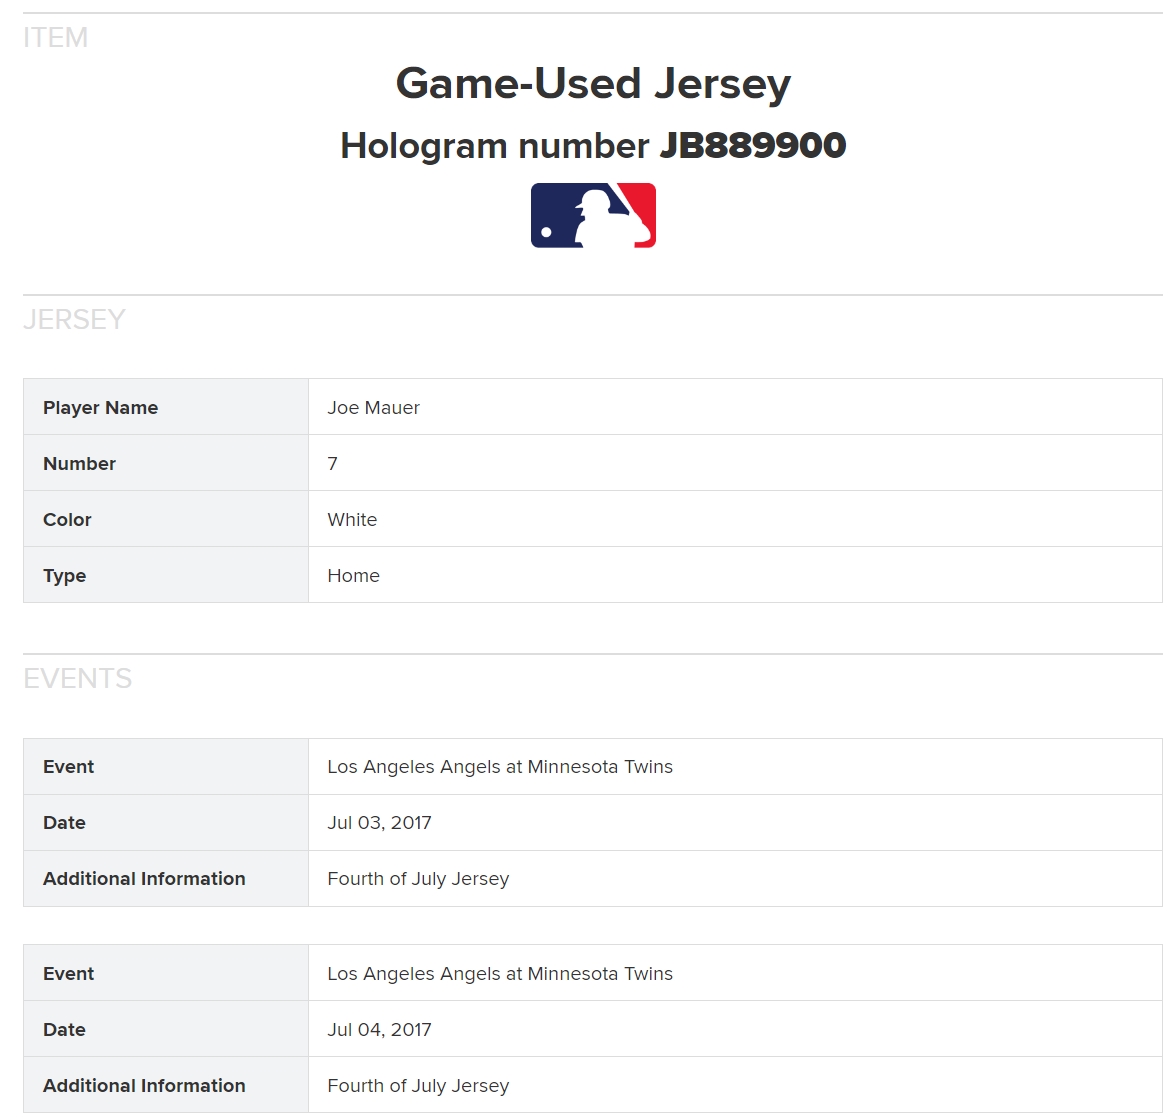The image size is (1168, 1120).
Task: Select the 'Jul 04, 2017' date
Action: coord(379,1029)
